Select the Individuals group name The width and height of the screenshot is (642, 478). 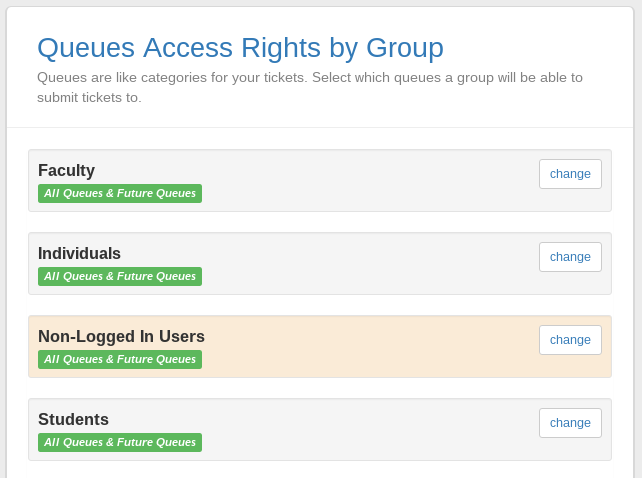(x=79, y=254)
